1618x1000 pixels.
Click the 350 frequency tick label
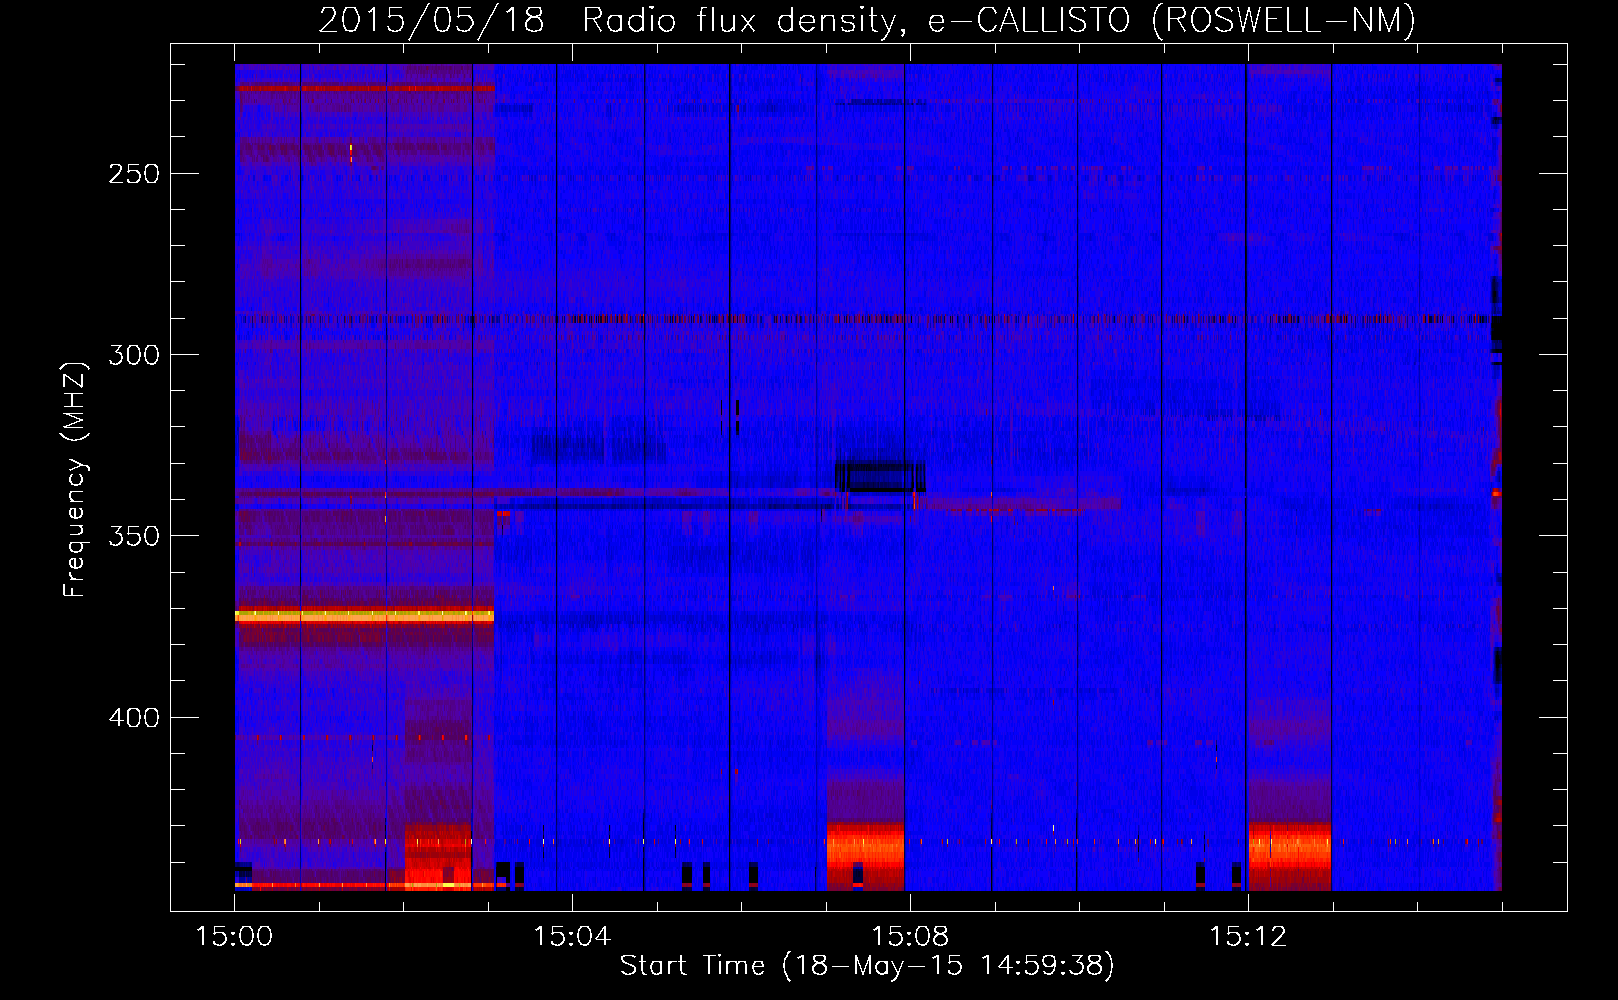tap(133, 536)
